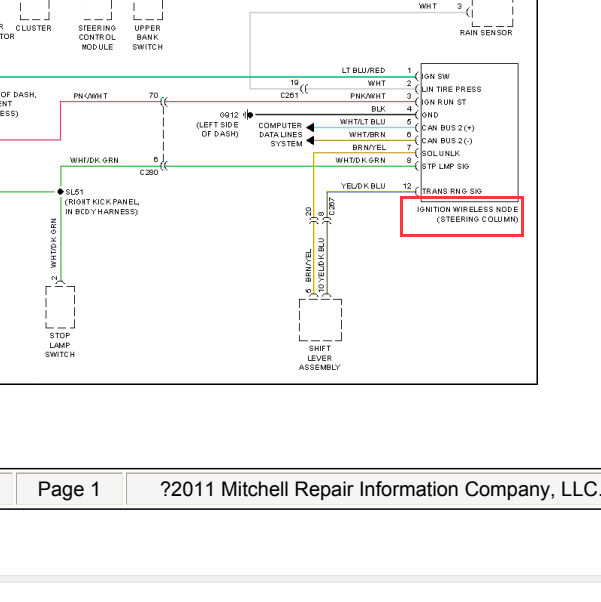The height and width of the screenshot is (602, 601).
Task: Click the STOP LAMP SWITCH label
Action: click(60, 345)
